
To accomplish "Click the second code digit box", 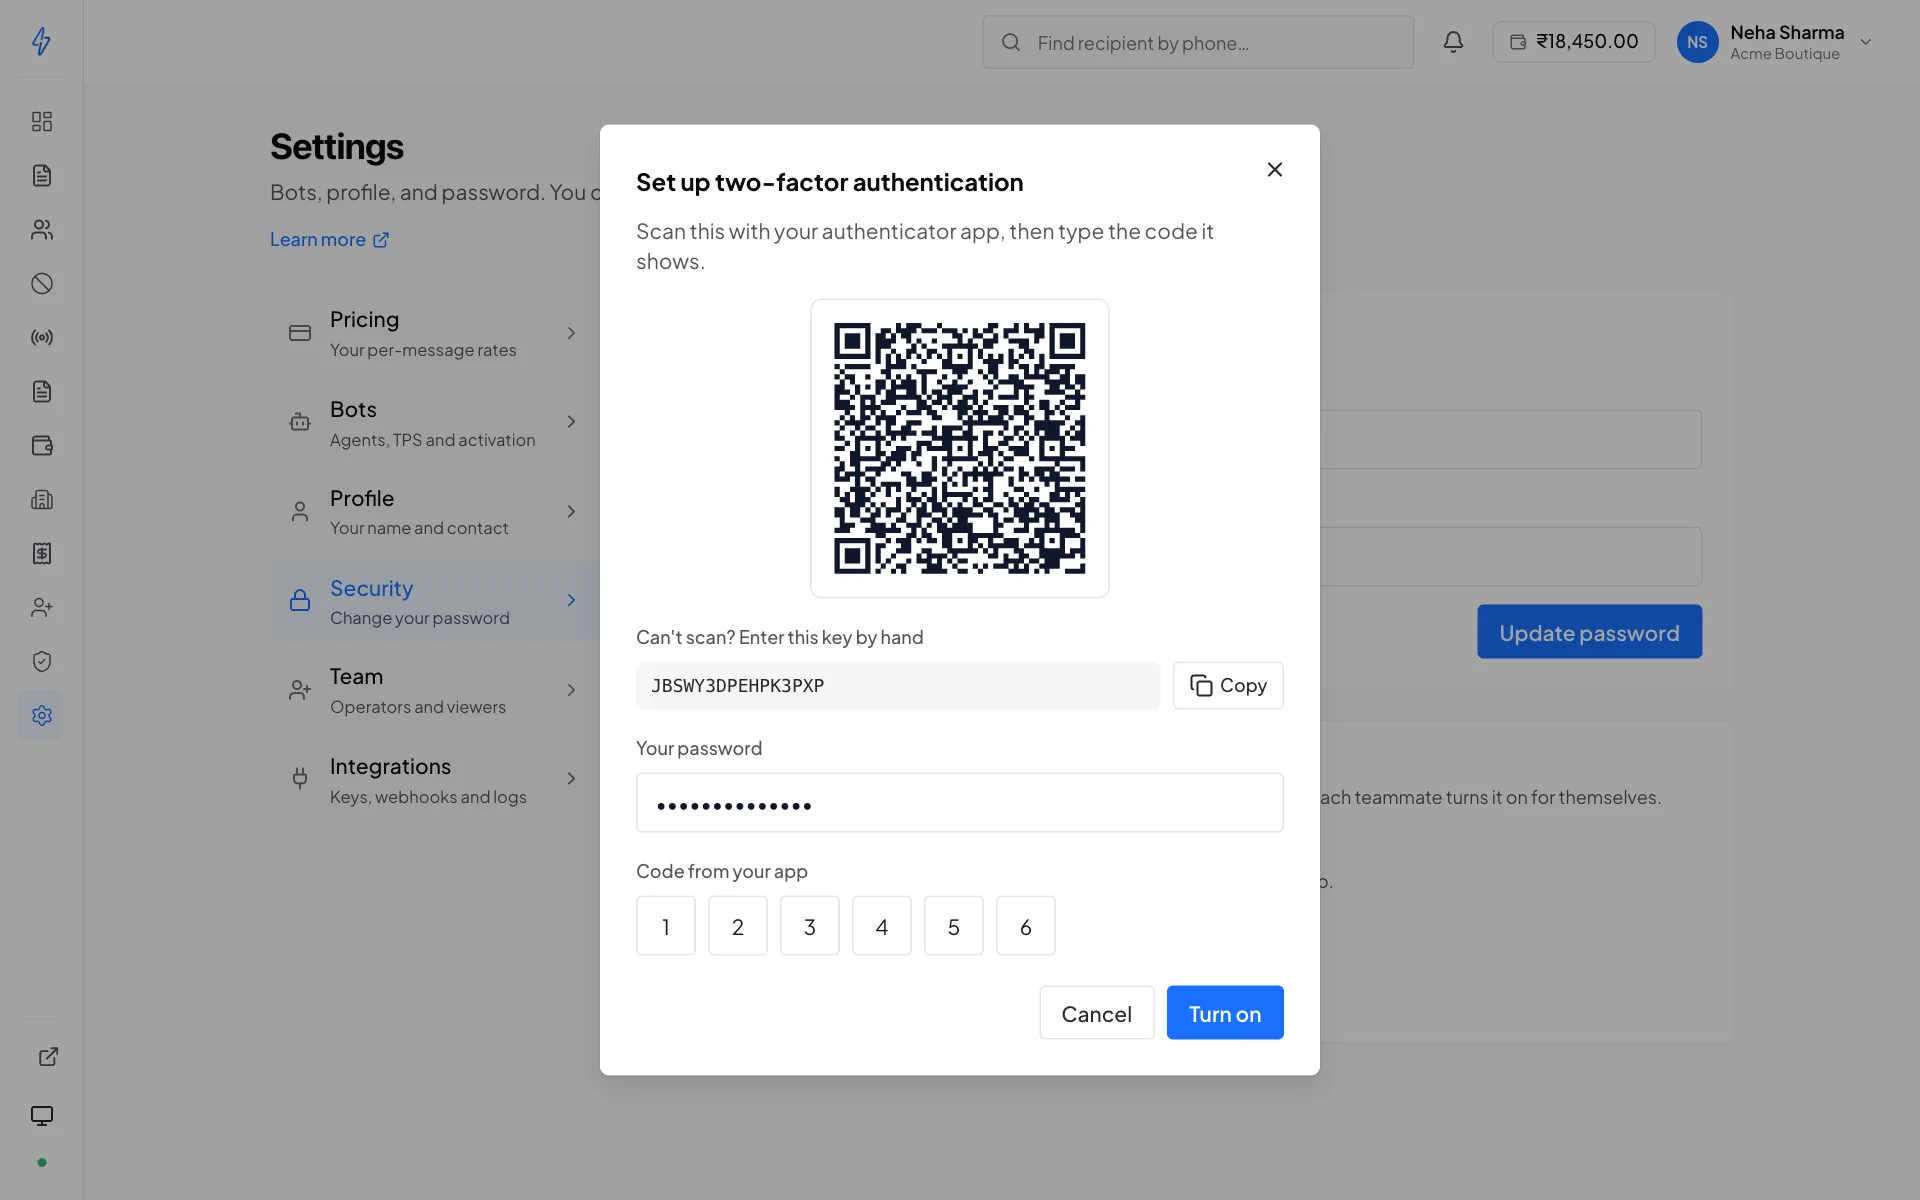I will tap(738, 926).
